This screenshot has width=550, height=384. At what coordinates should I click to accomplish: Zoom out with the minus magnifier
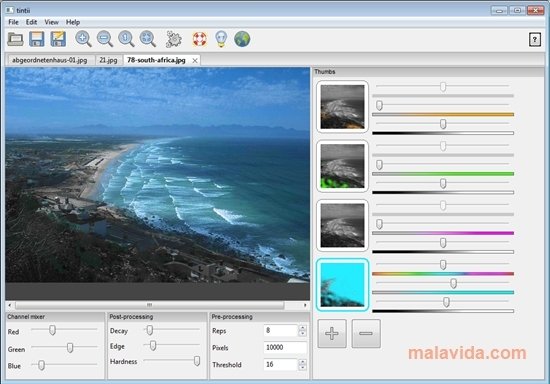(x=105, y=39)
